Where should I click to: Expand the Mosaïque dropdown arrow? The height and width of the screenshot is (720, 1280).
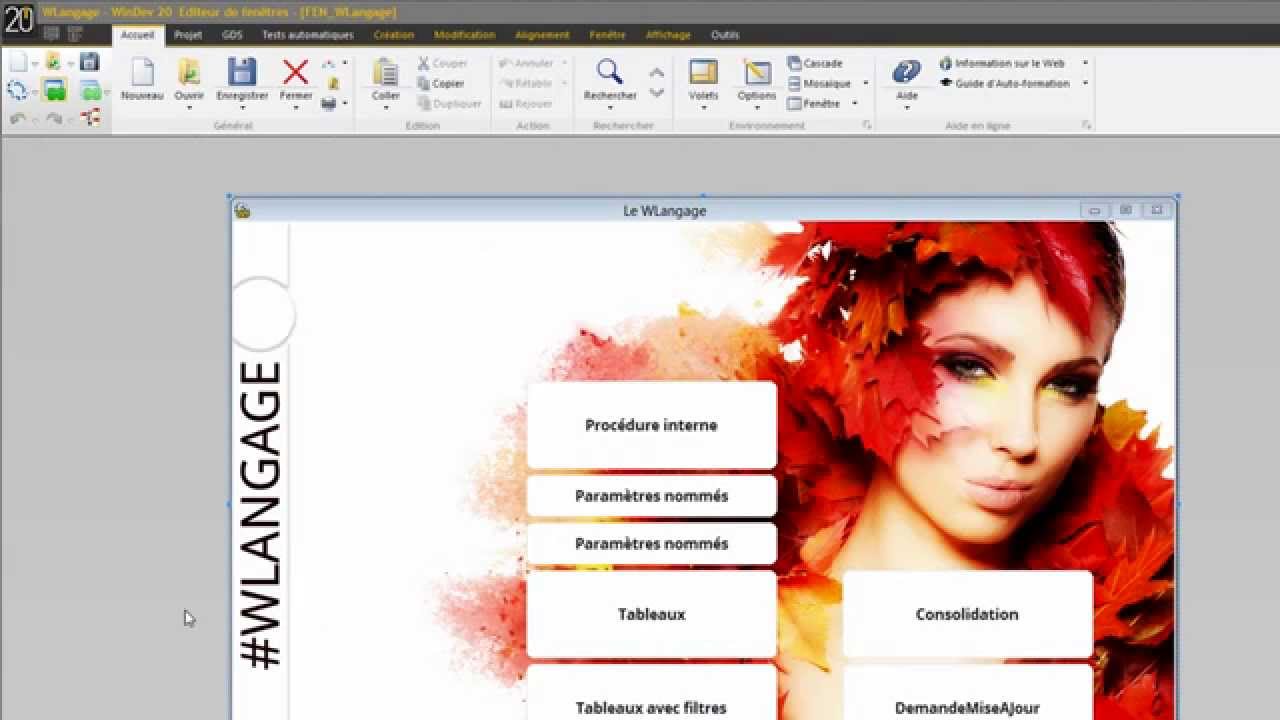click(x=866, y=83)
